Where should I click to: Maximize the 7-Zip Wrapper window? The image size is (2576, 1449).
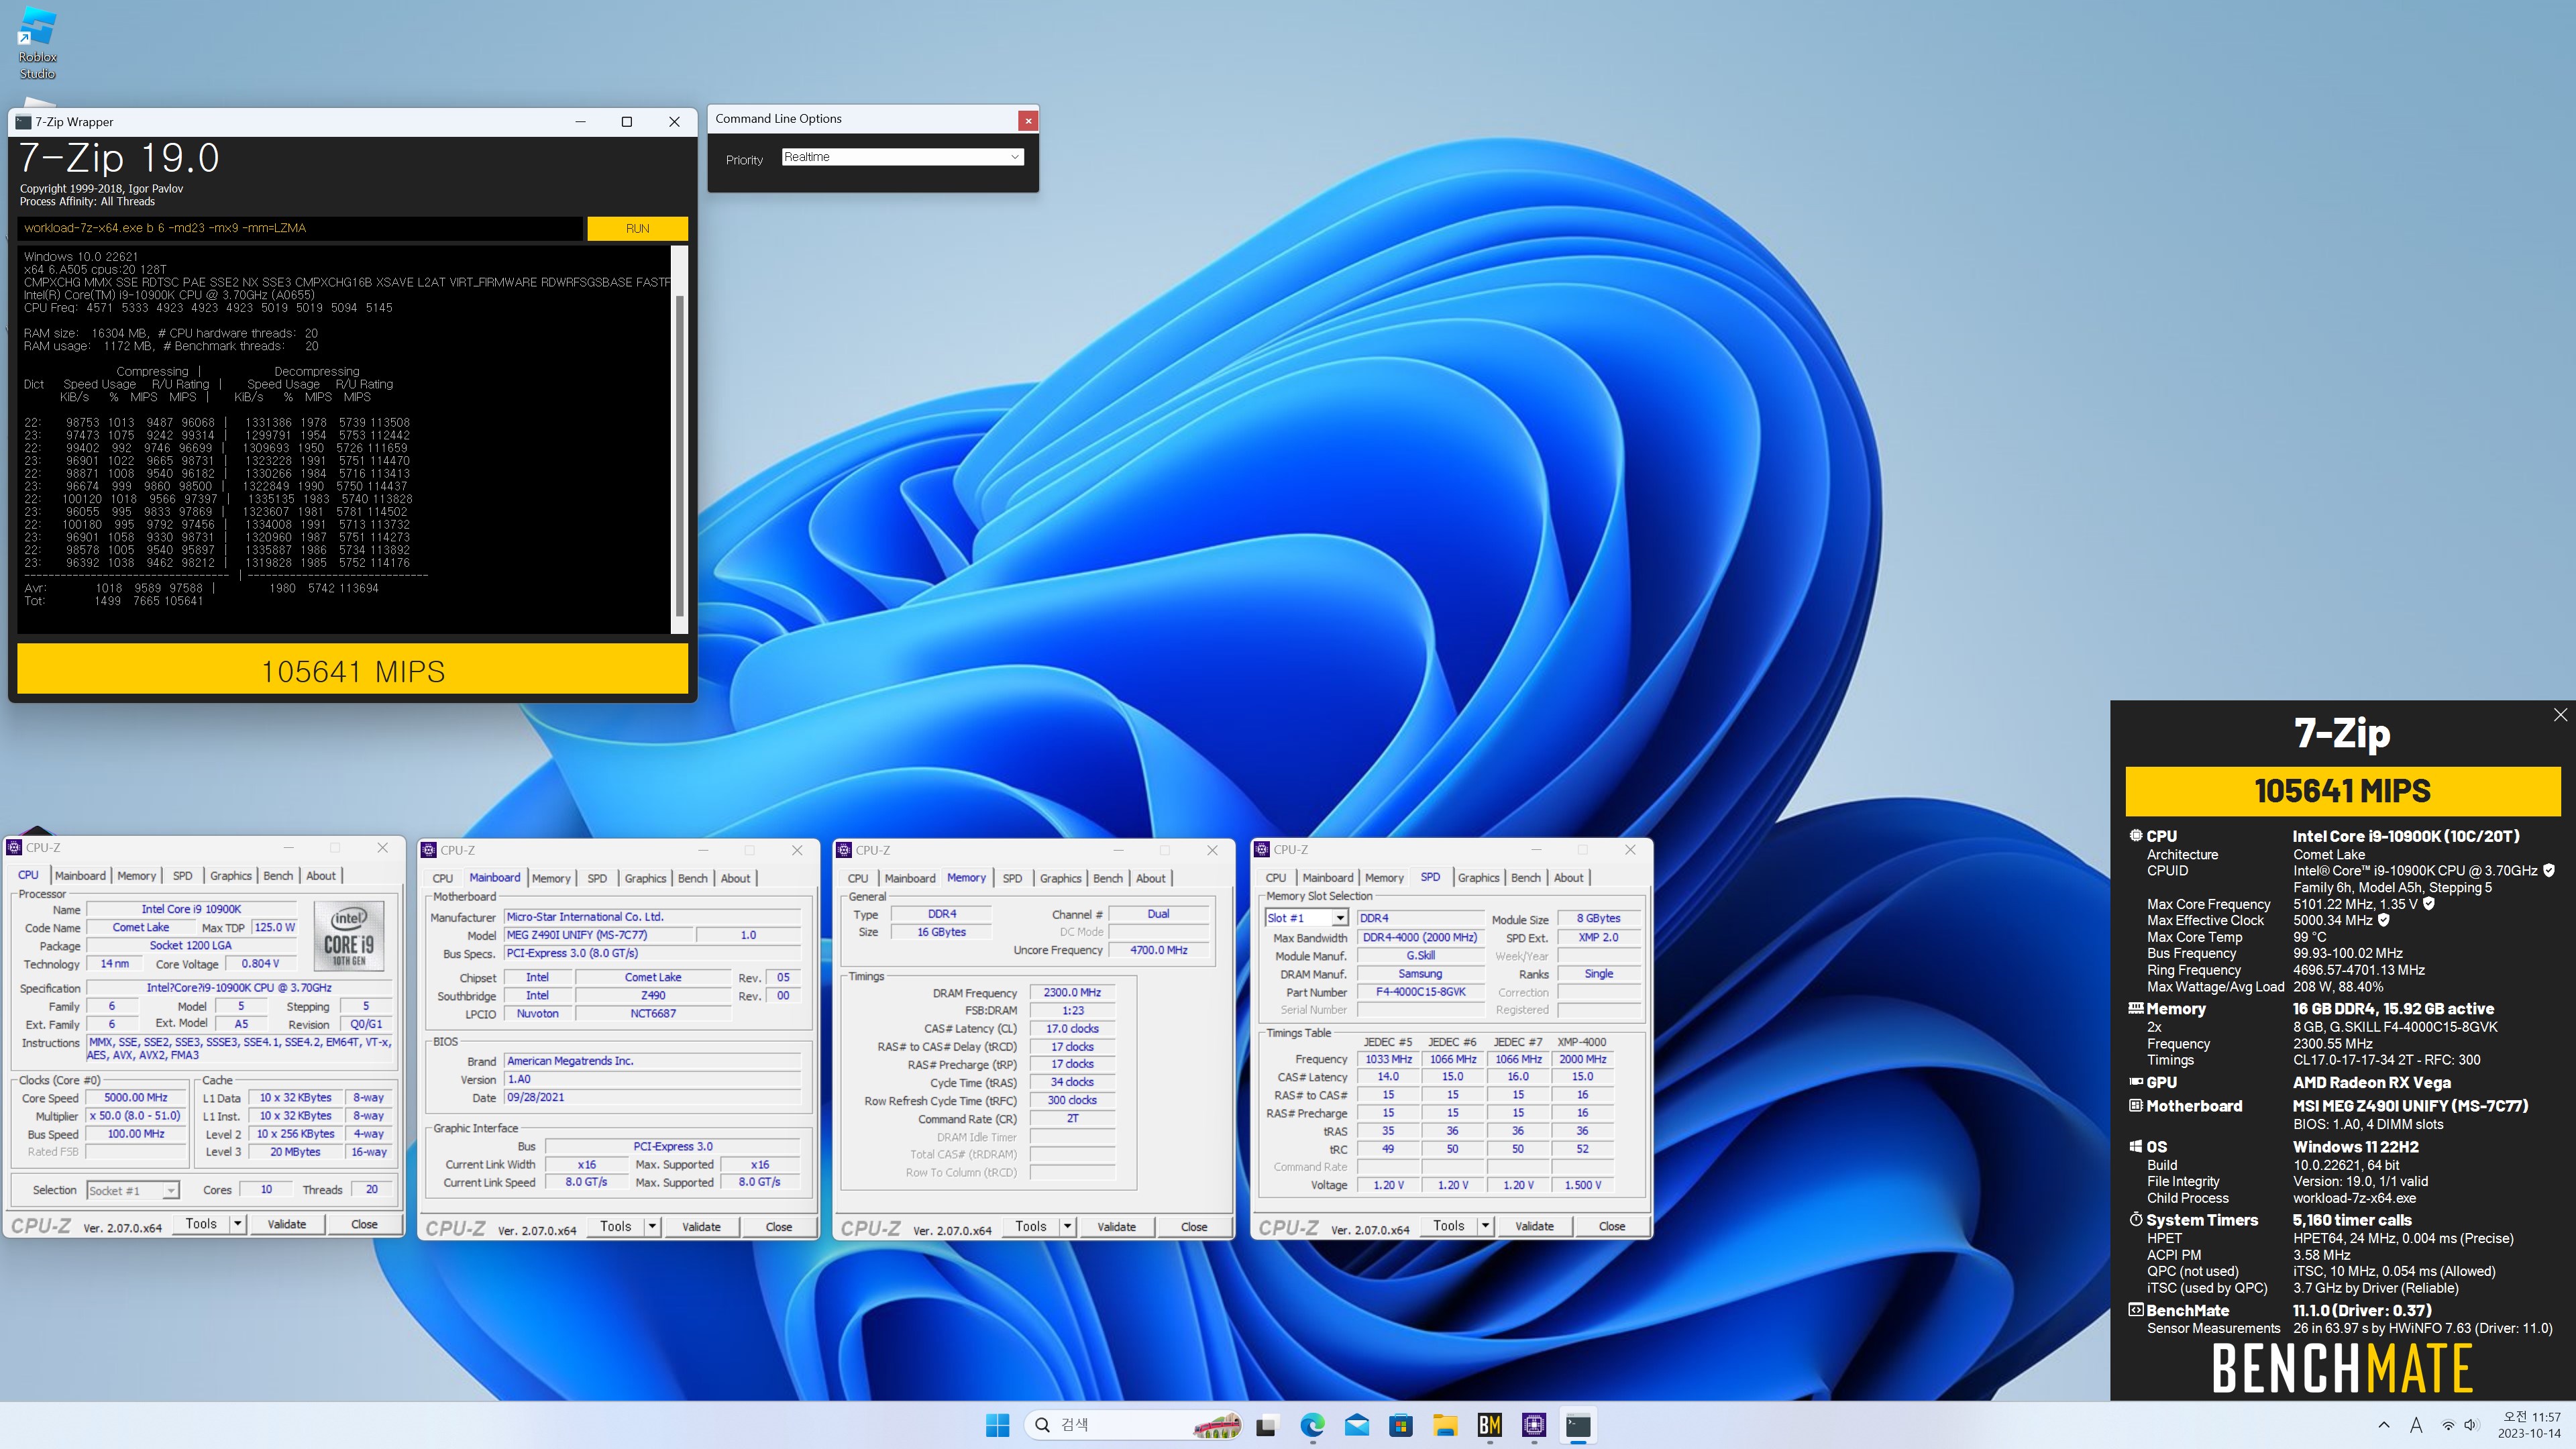coord(627,122)
